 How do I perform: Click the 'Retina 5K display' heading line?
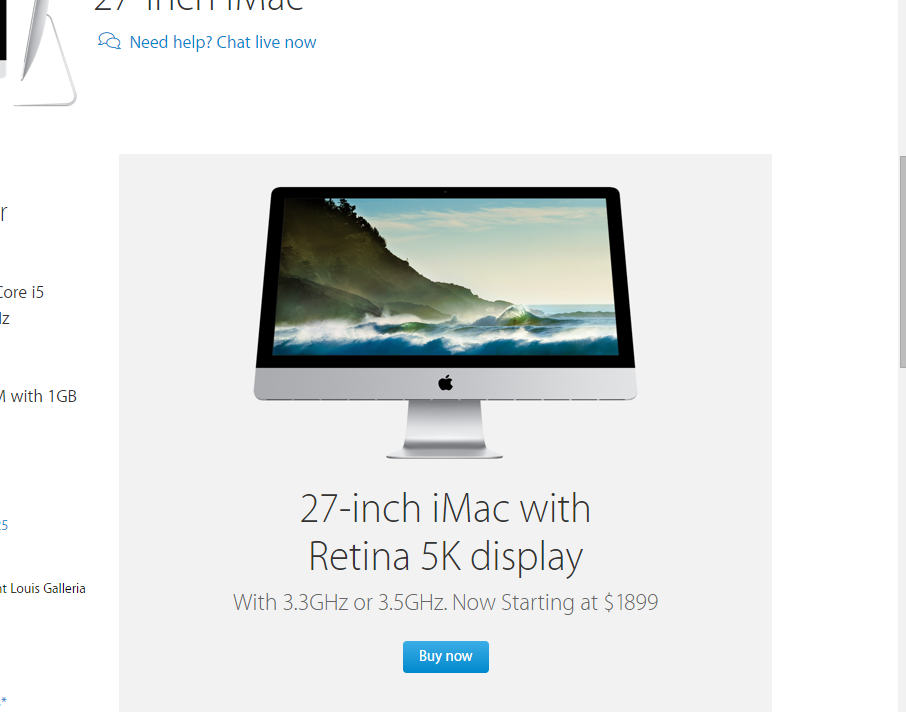[445, 557]
